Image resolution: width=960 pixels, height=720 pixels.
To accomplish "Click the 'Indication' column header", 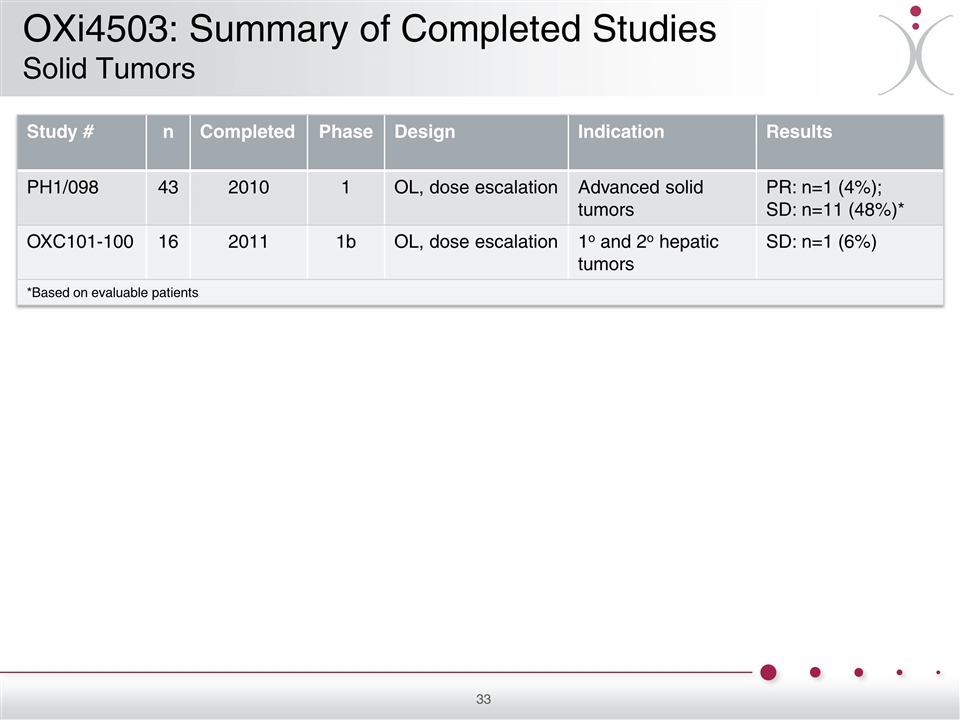I will [621, 132].
